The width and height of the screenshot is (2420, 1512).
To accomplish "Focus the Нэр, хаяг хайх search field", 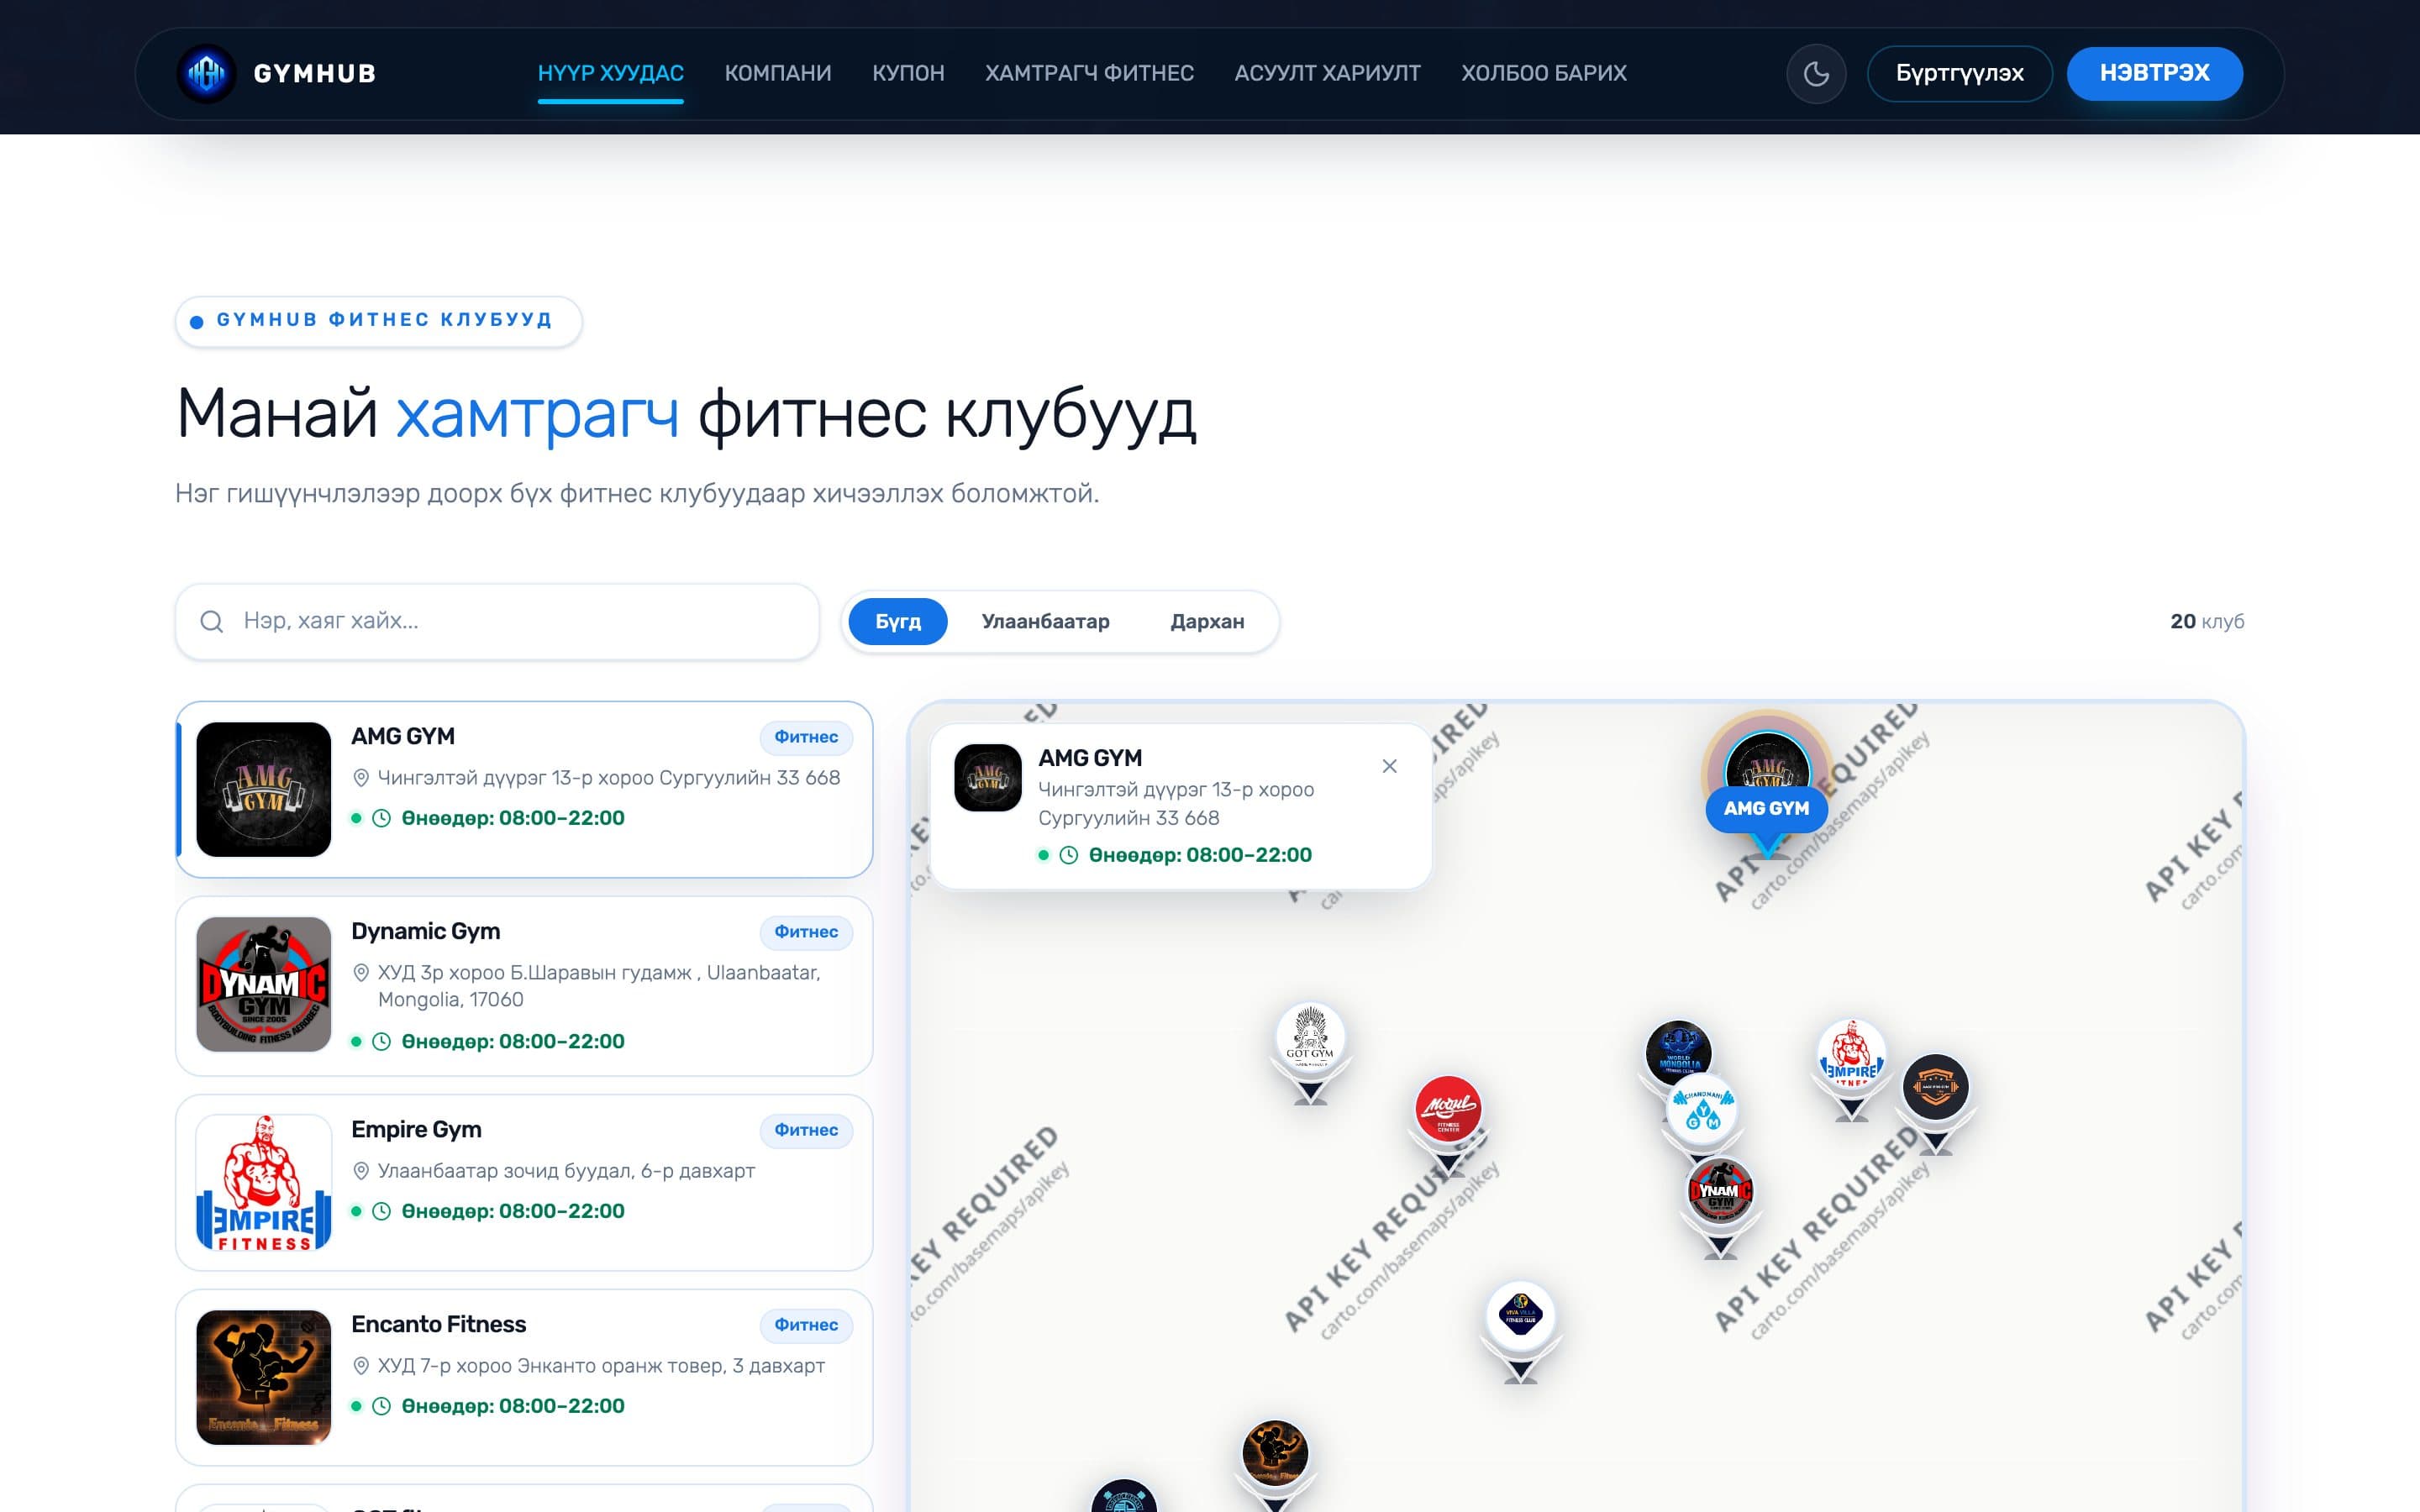I will coord(497,621).
